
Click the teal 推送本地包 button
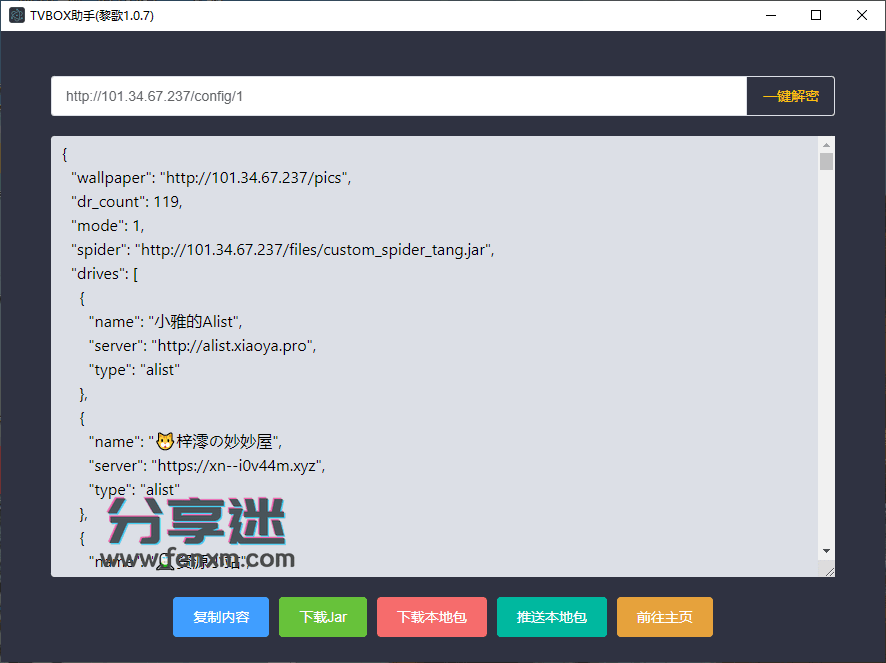click(551, 617)
